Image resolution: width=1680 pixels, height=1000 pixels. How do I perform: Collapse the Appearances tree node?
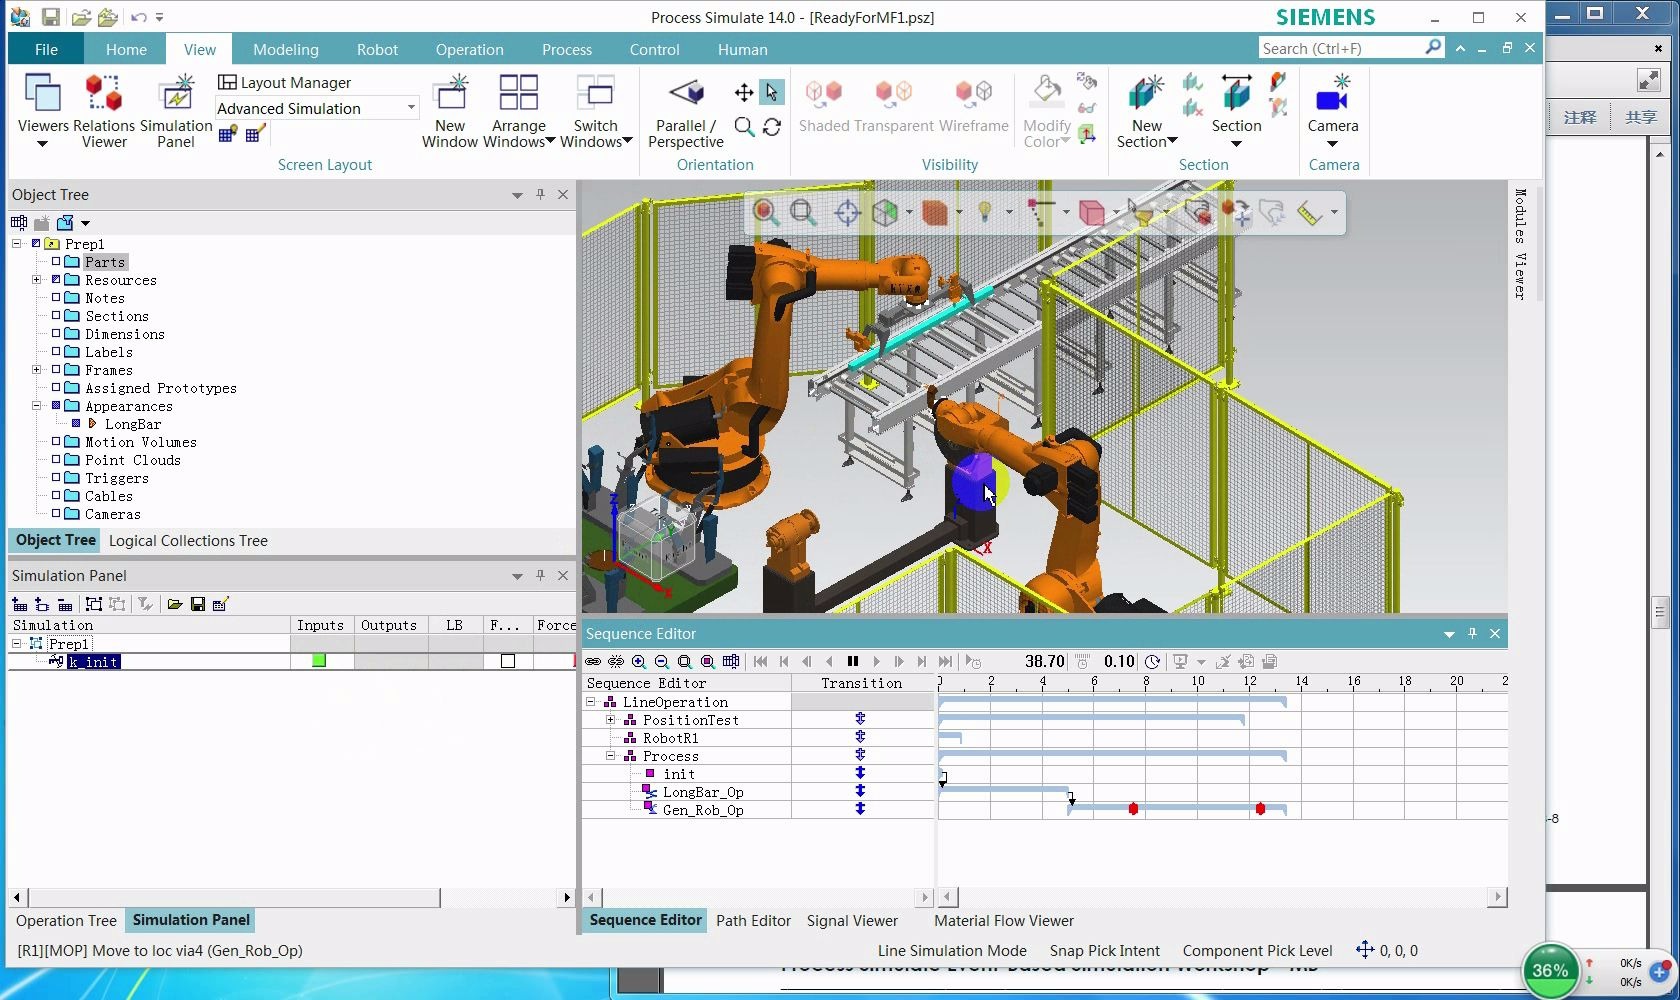click(37, 406)
